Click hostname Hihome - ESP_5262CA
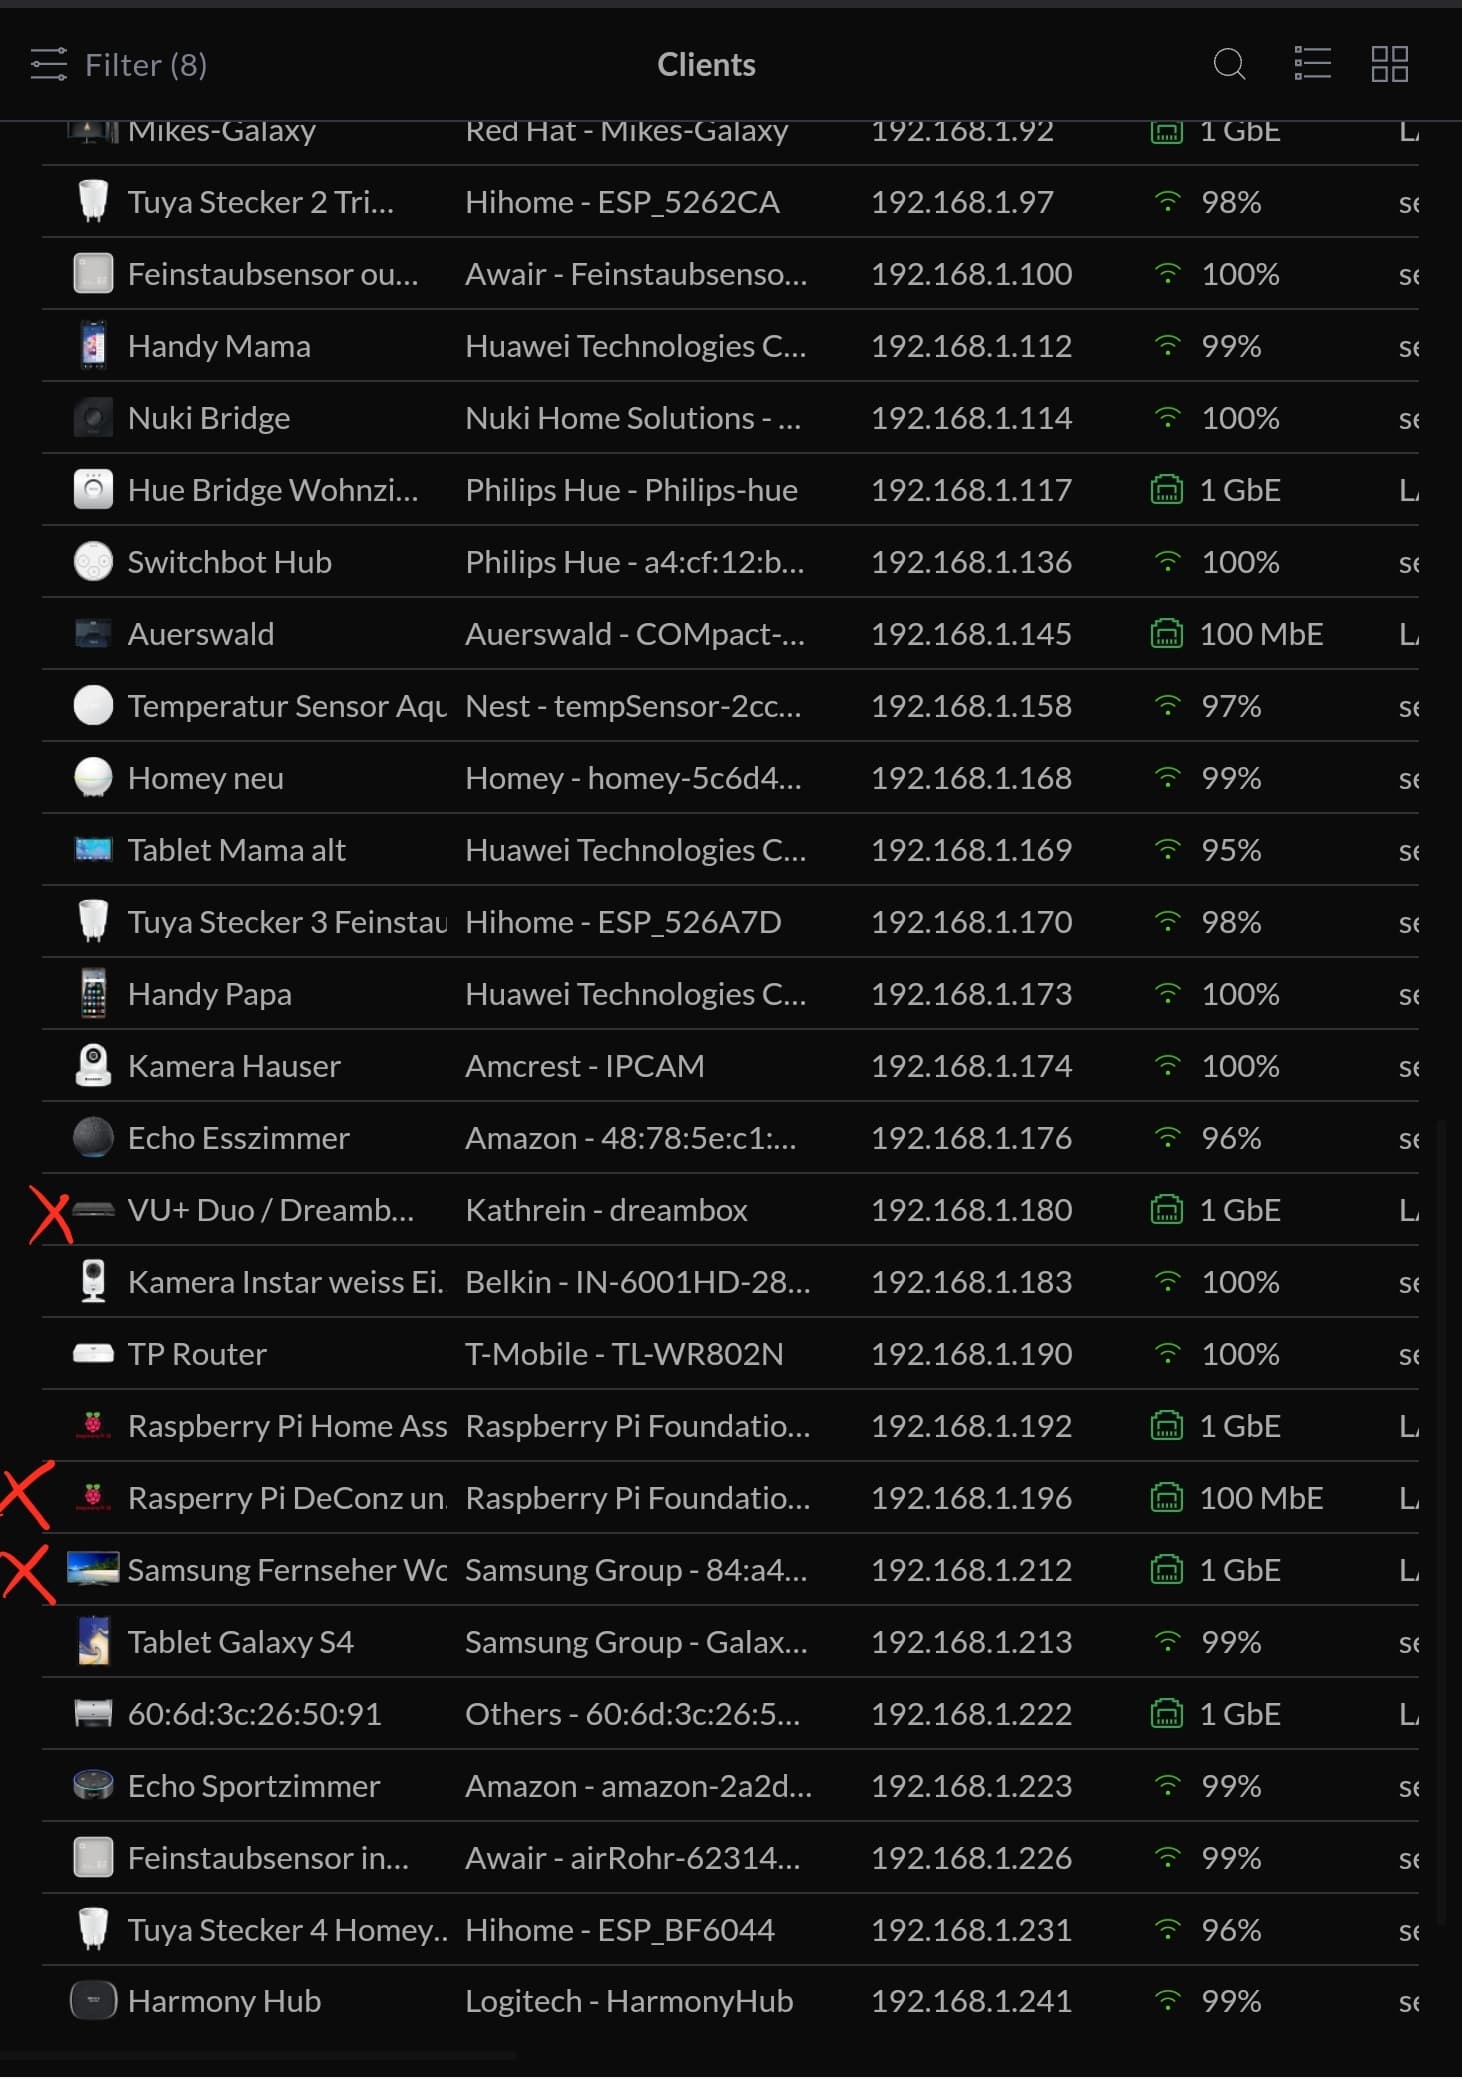 [622, 202]
